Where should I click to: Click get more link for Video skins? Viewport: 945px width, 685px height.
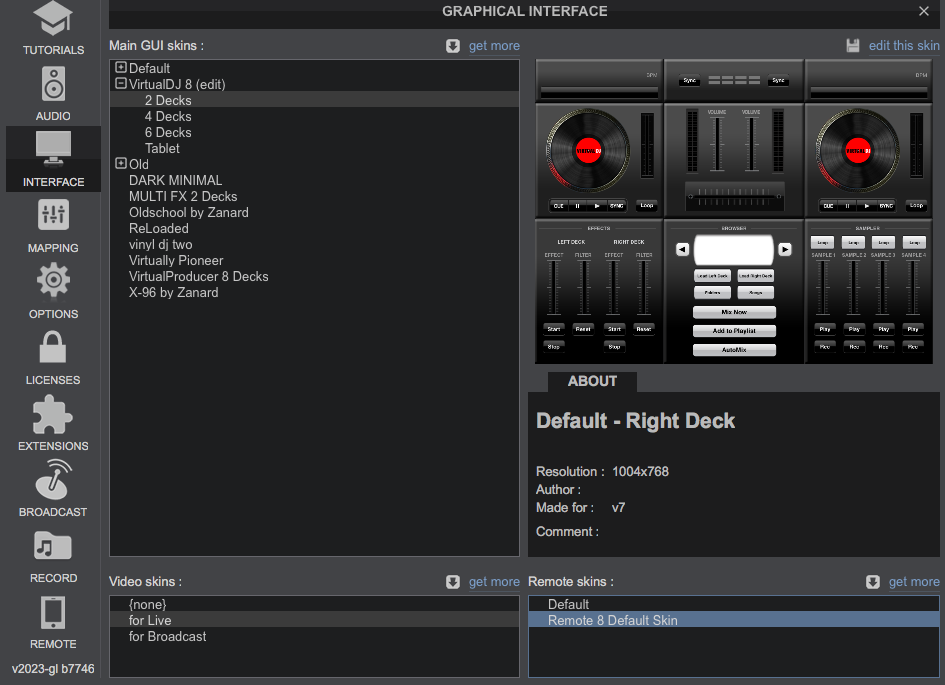pos(494,582)
